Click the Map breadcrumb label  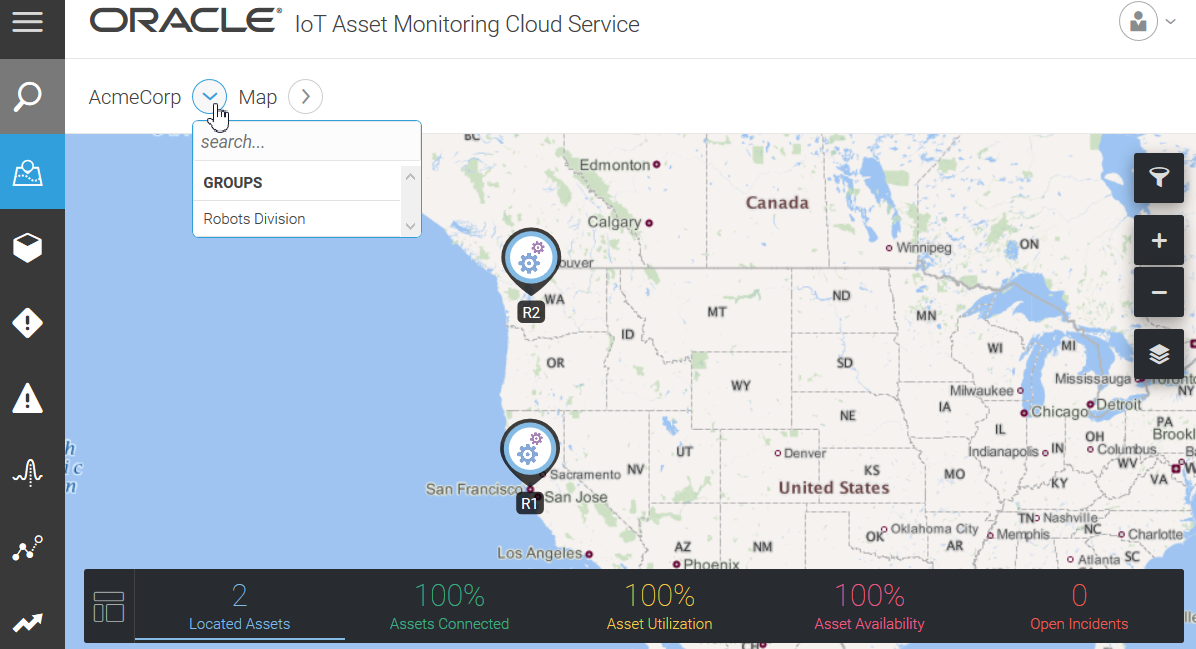[x=258, y=98]
